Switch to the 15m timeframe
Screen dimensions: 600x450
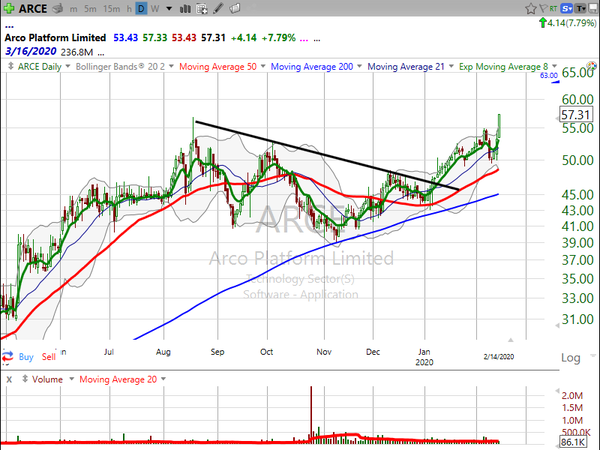[x=111, y=9]
